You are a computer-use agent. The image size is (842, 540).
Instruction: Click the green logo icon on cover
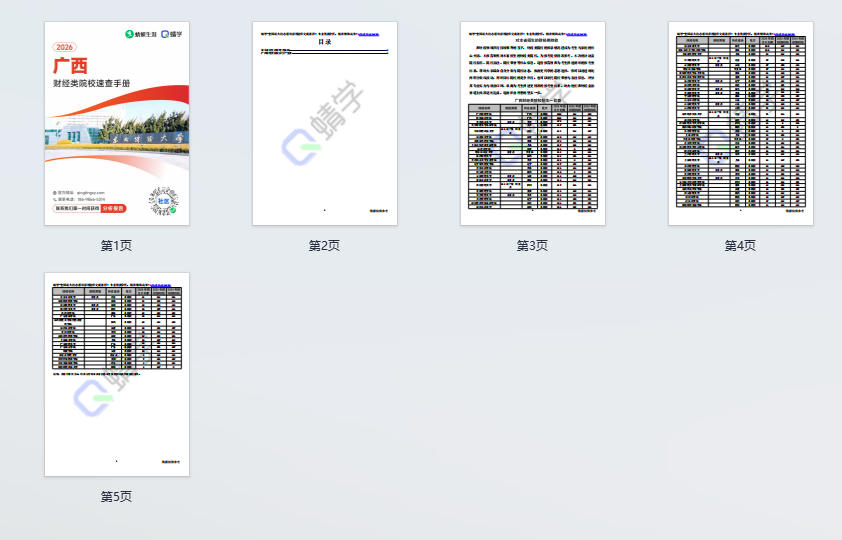click(129, 34)
